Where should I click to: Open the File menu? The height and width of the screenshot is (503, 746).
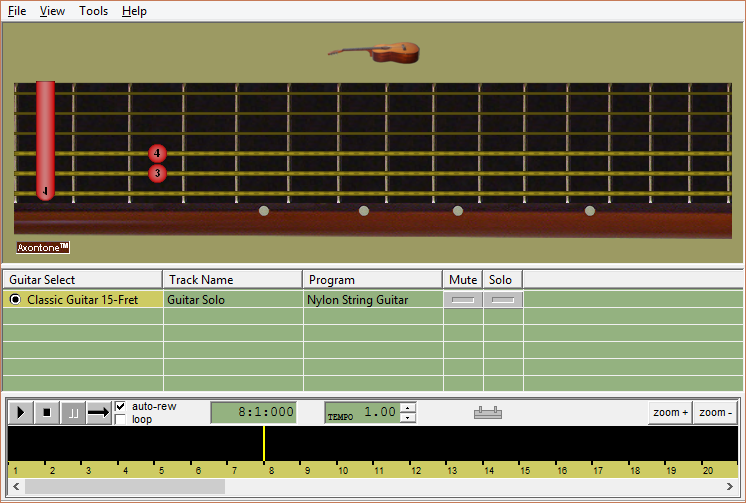[17, 11]
